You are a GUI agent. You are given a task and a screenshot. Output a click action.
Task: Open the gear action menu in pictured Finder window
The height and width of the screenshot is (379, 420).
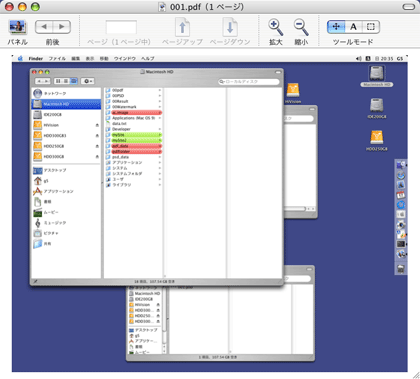tap(88, 81)
